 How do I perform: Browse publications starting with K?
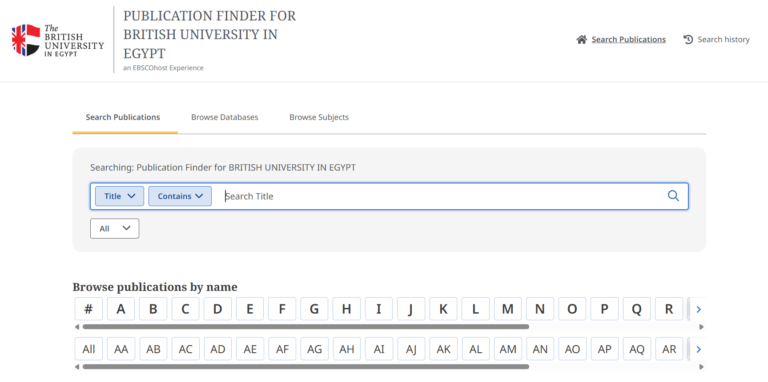click(x=443, y=309)
